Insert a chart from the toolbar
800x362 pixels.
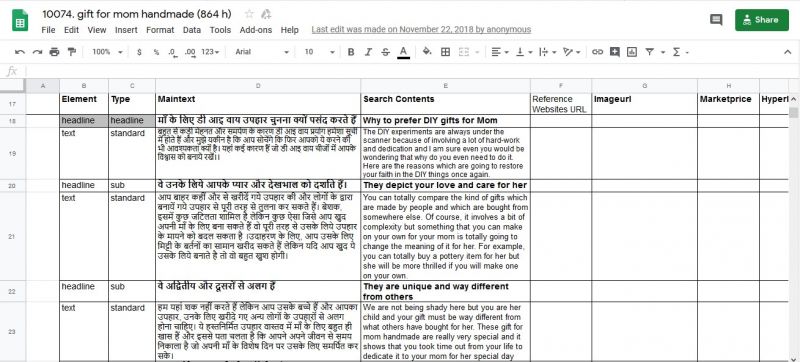(632, 52)
